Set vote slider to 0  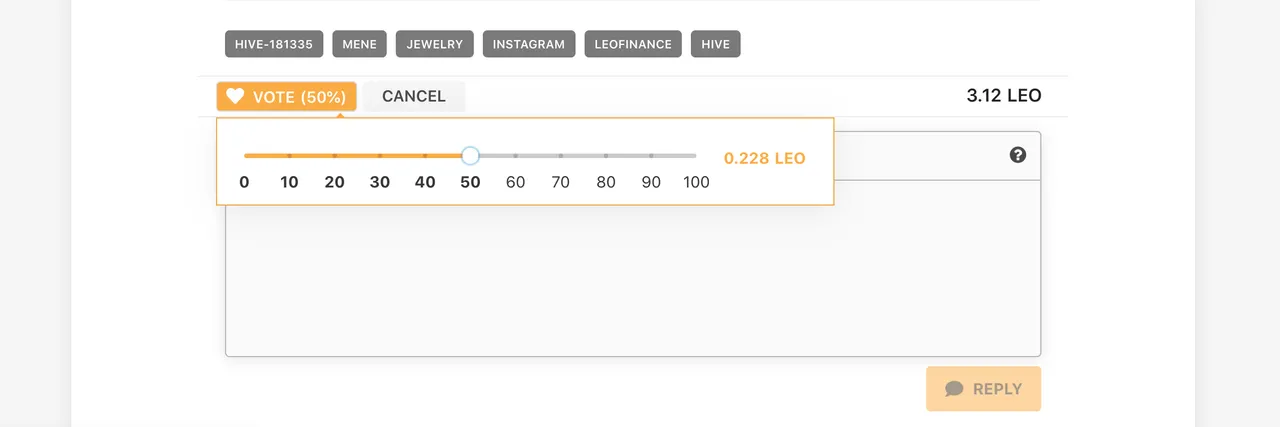244,156
